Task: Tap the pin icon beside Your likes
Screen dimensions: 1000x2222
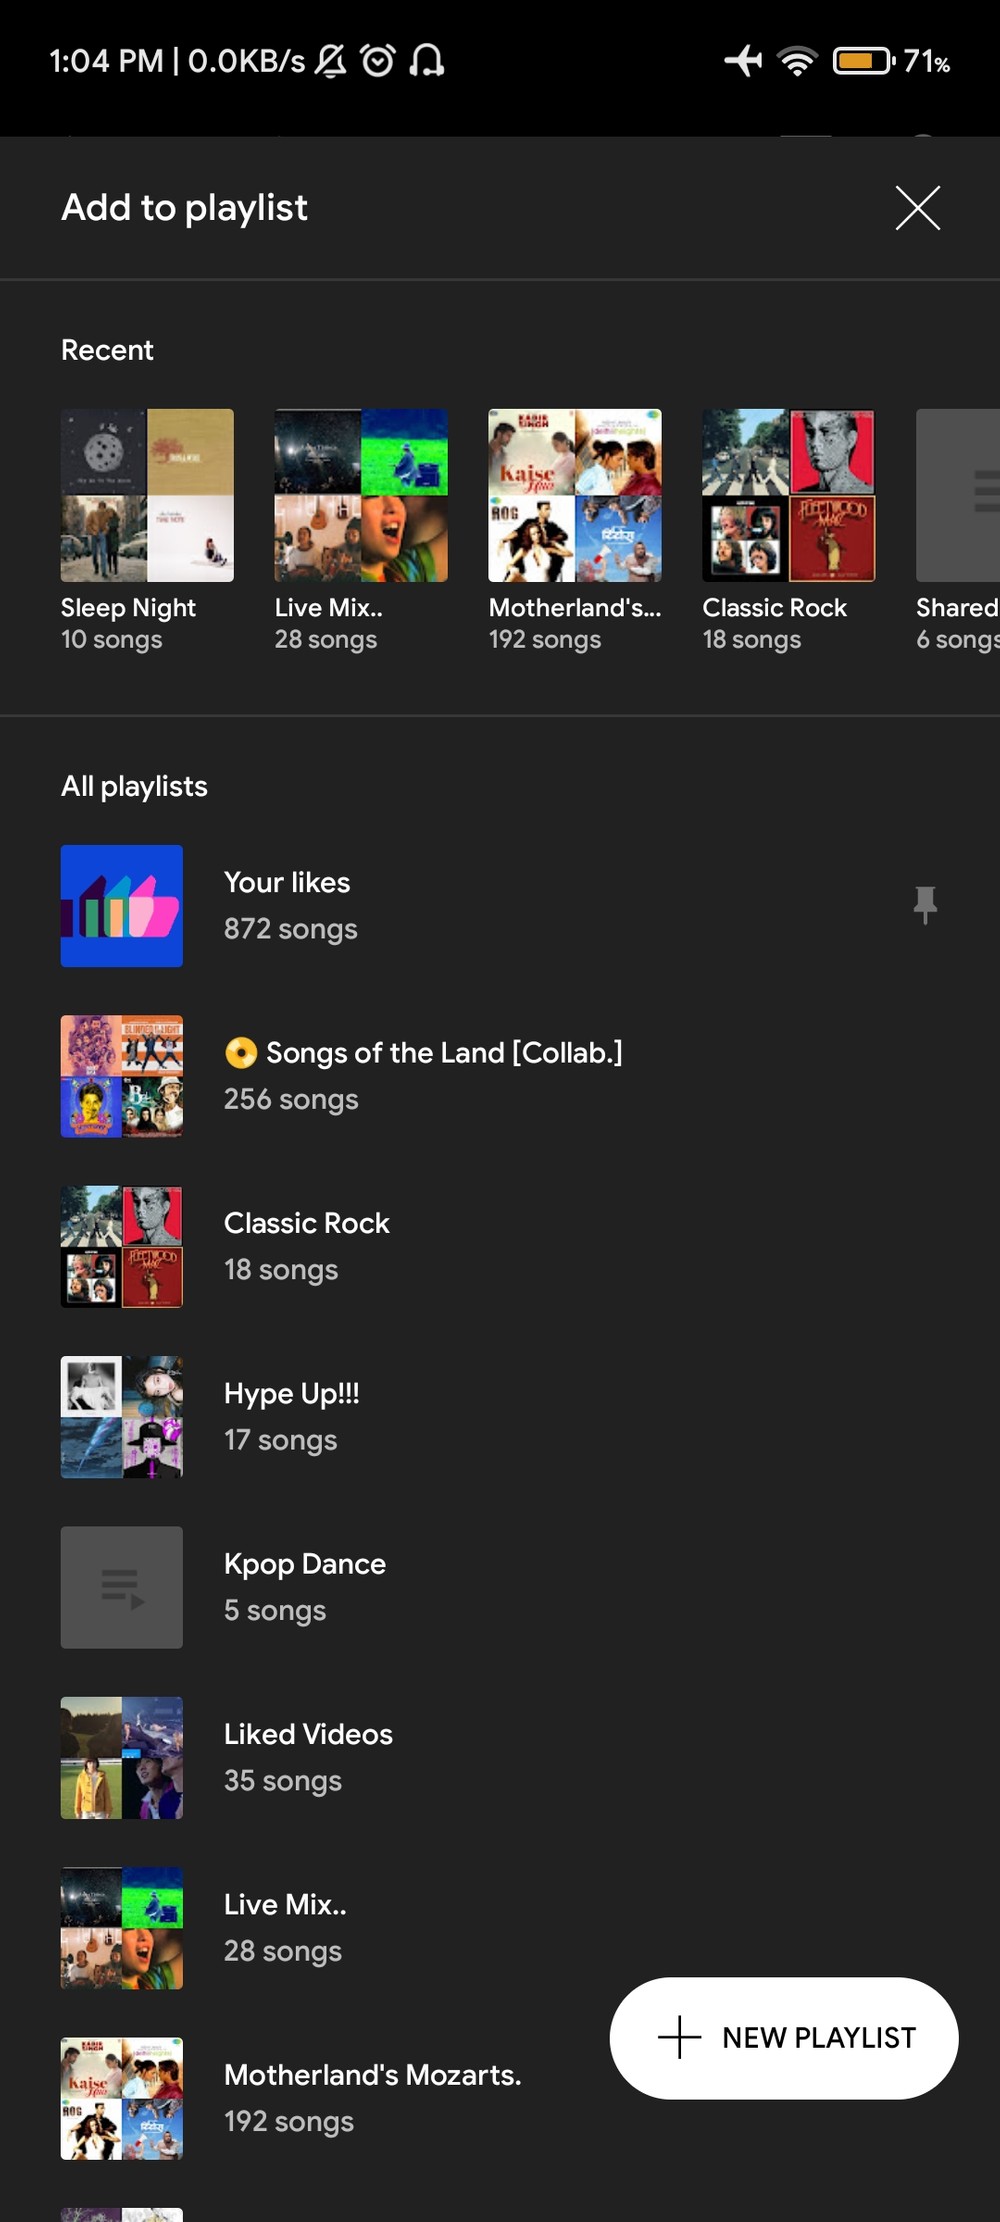Action: pyautogui.click(x=925, y=905)
